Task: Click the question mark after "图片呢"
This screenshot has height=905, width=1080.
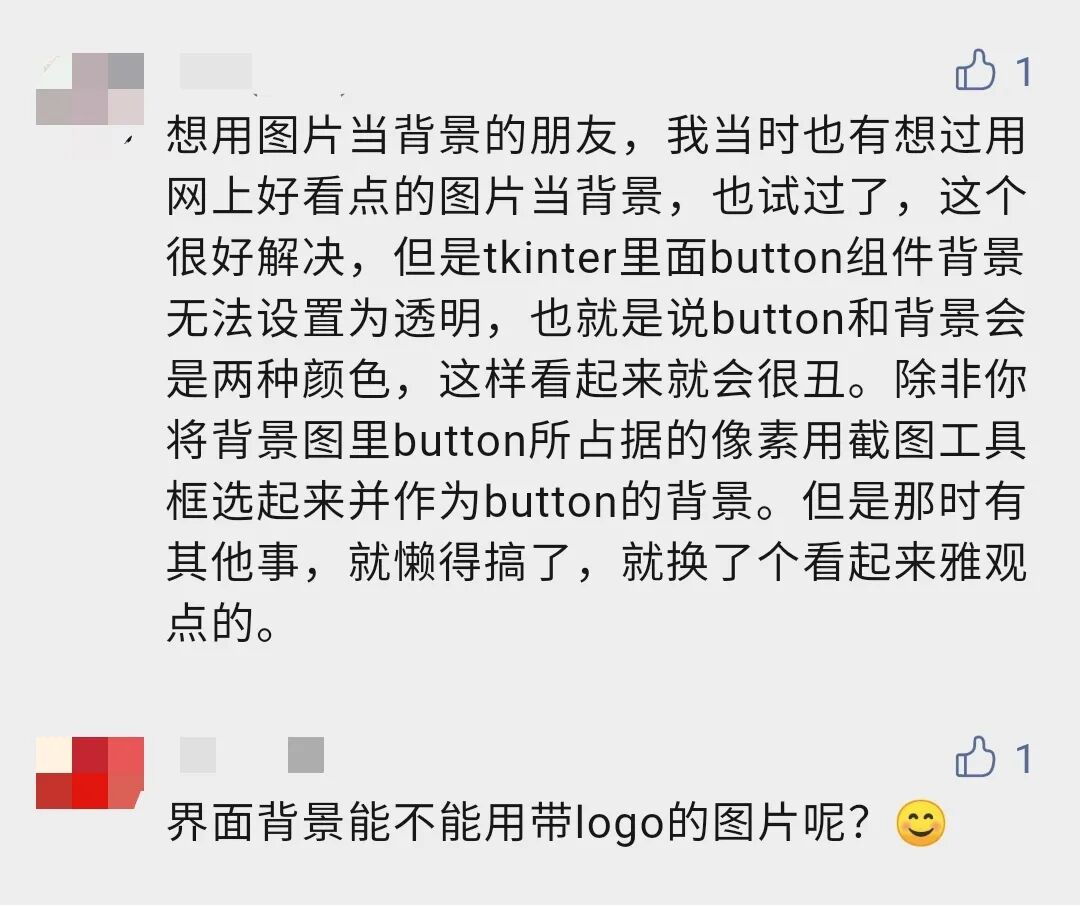Action: tap(859, 823)
